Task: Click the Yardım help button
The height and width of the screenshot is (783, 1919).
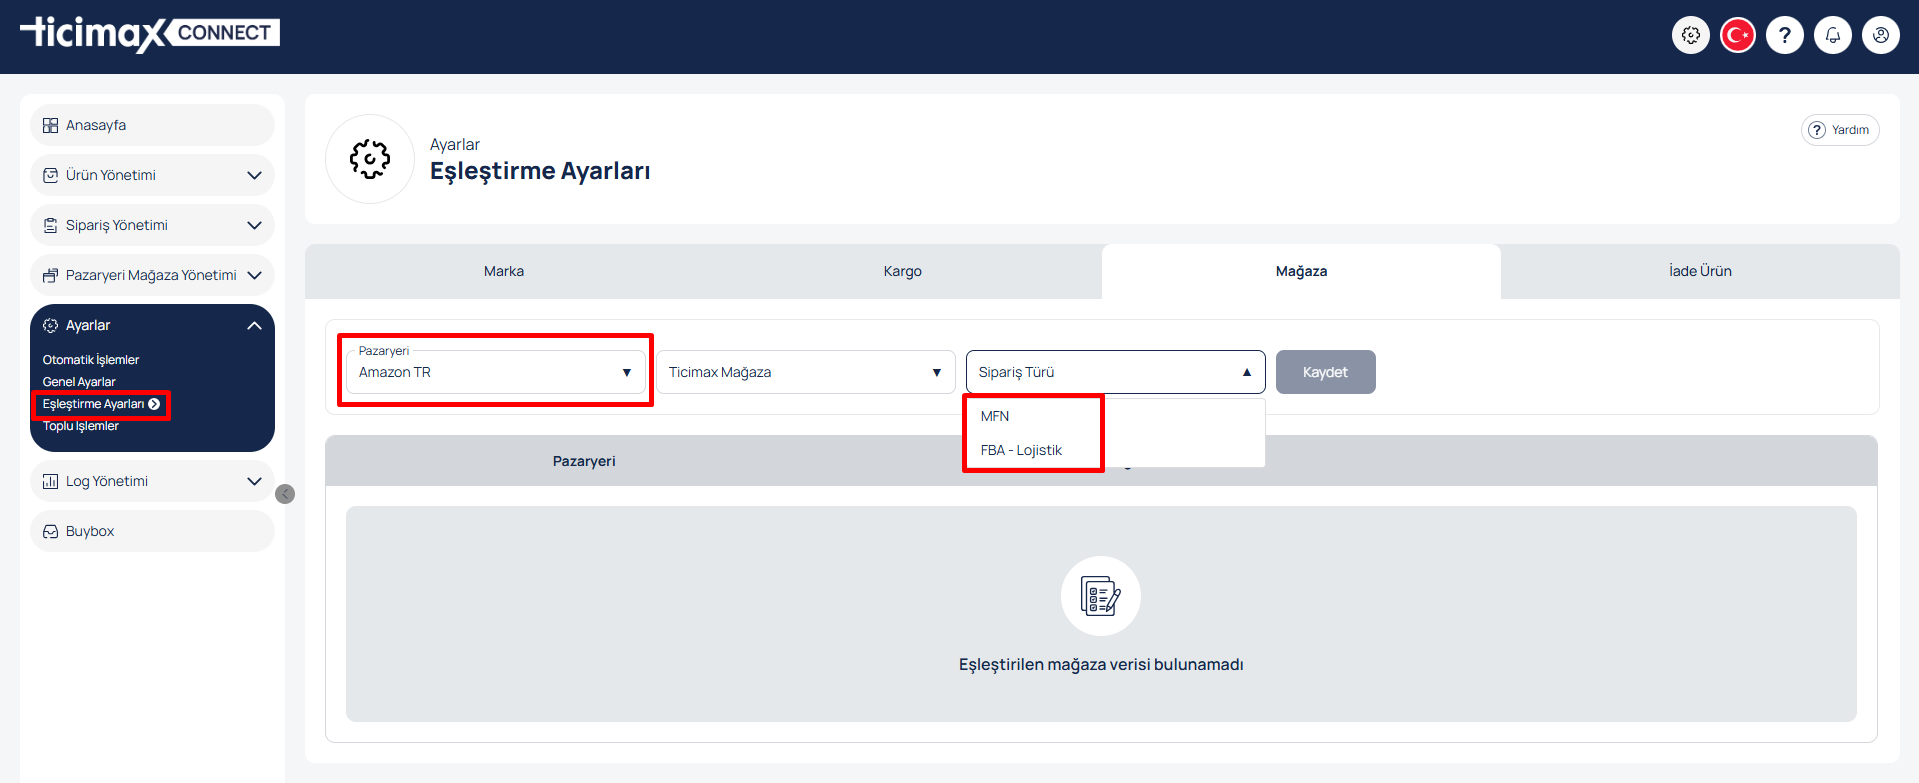Action: 1840,130
